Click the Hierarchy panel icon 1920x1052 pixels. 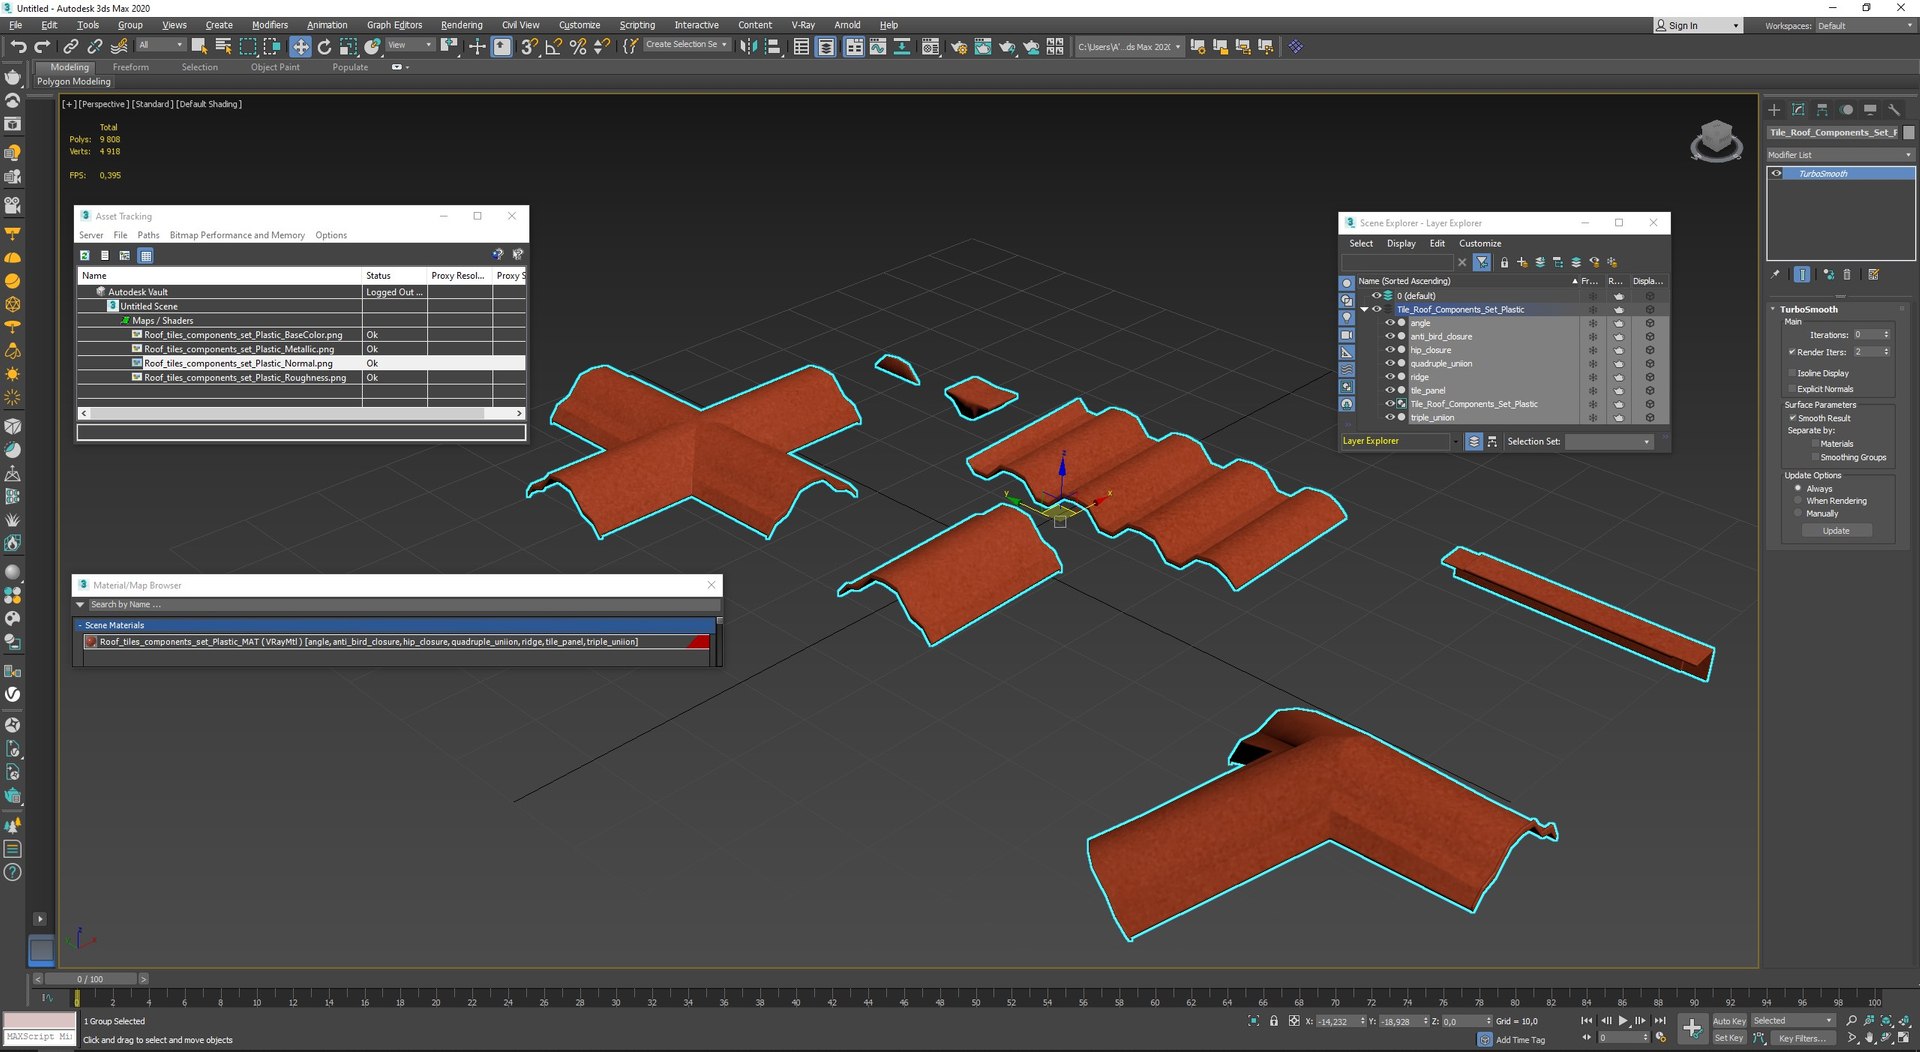(1822, 110)
